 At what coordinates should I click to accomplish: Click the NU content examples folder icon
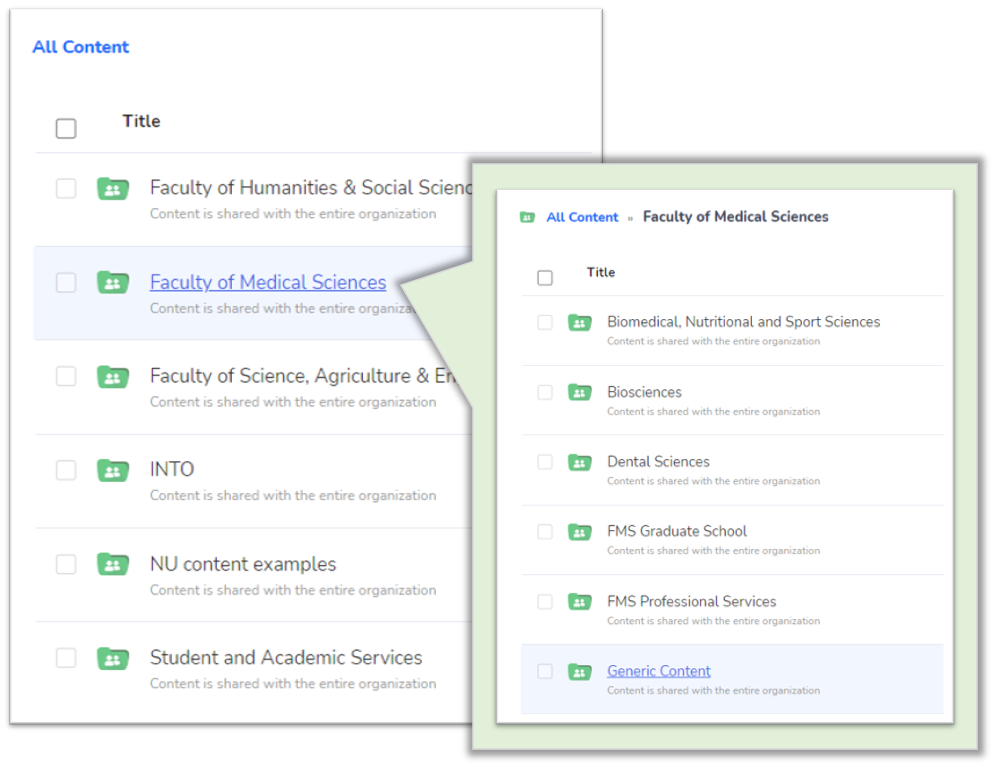point(113,565)
